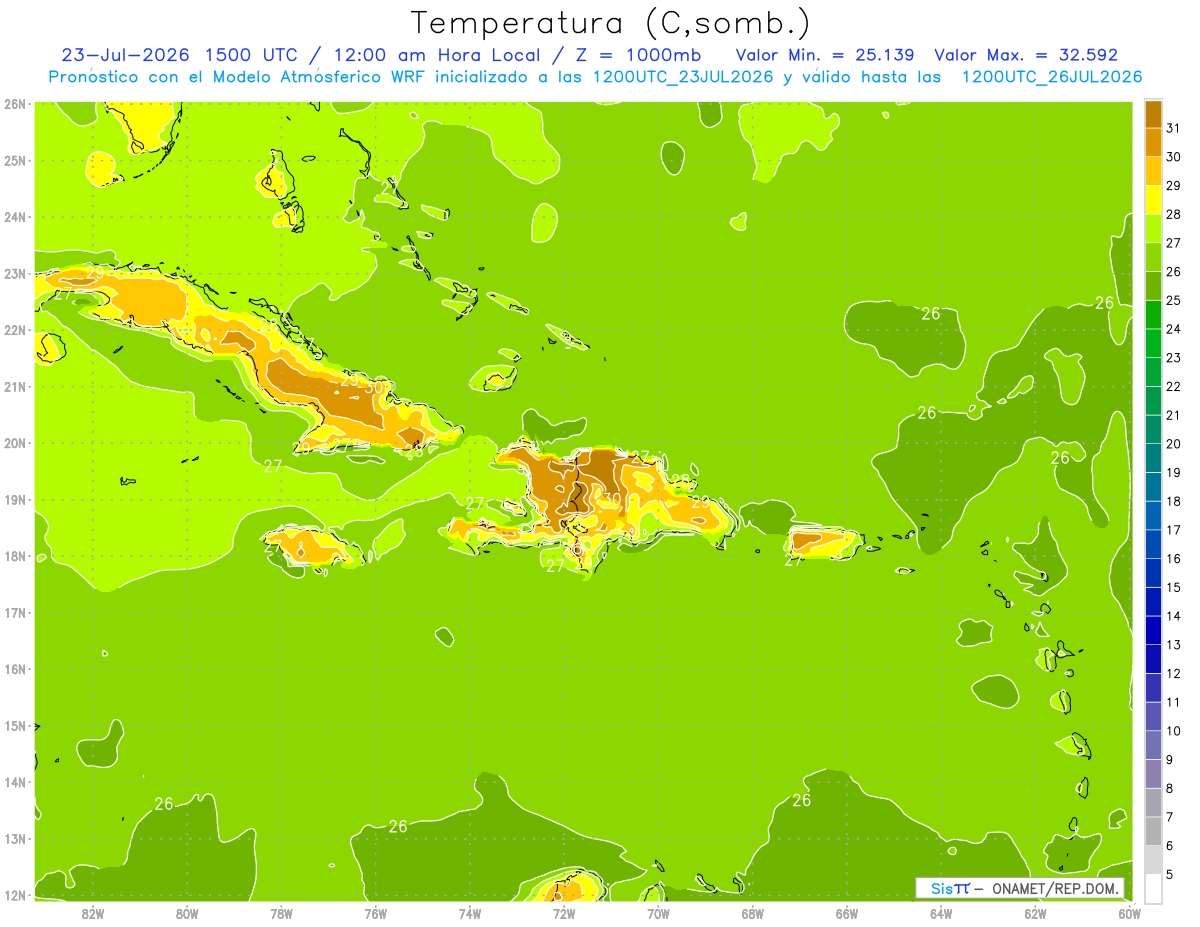Click legend value 25
The width and height of the screenshot is (1200, 927).
pyautogui.click(x=1174, y=300)
